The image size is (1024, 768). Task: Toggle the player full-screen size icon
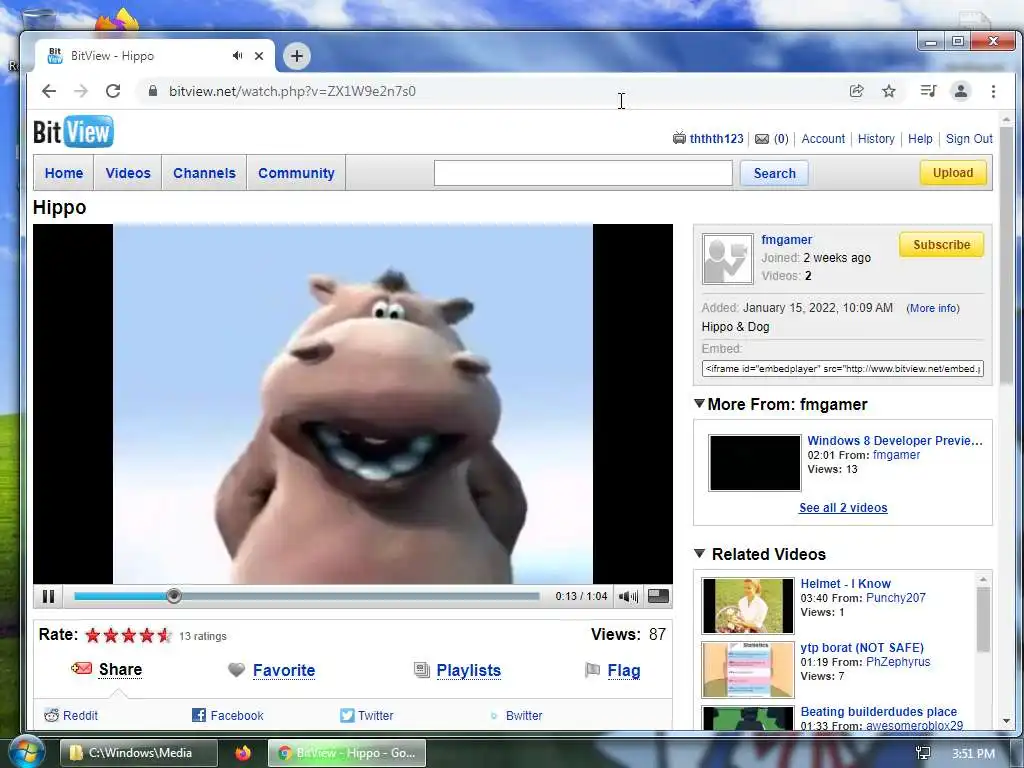658,596
